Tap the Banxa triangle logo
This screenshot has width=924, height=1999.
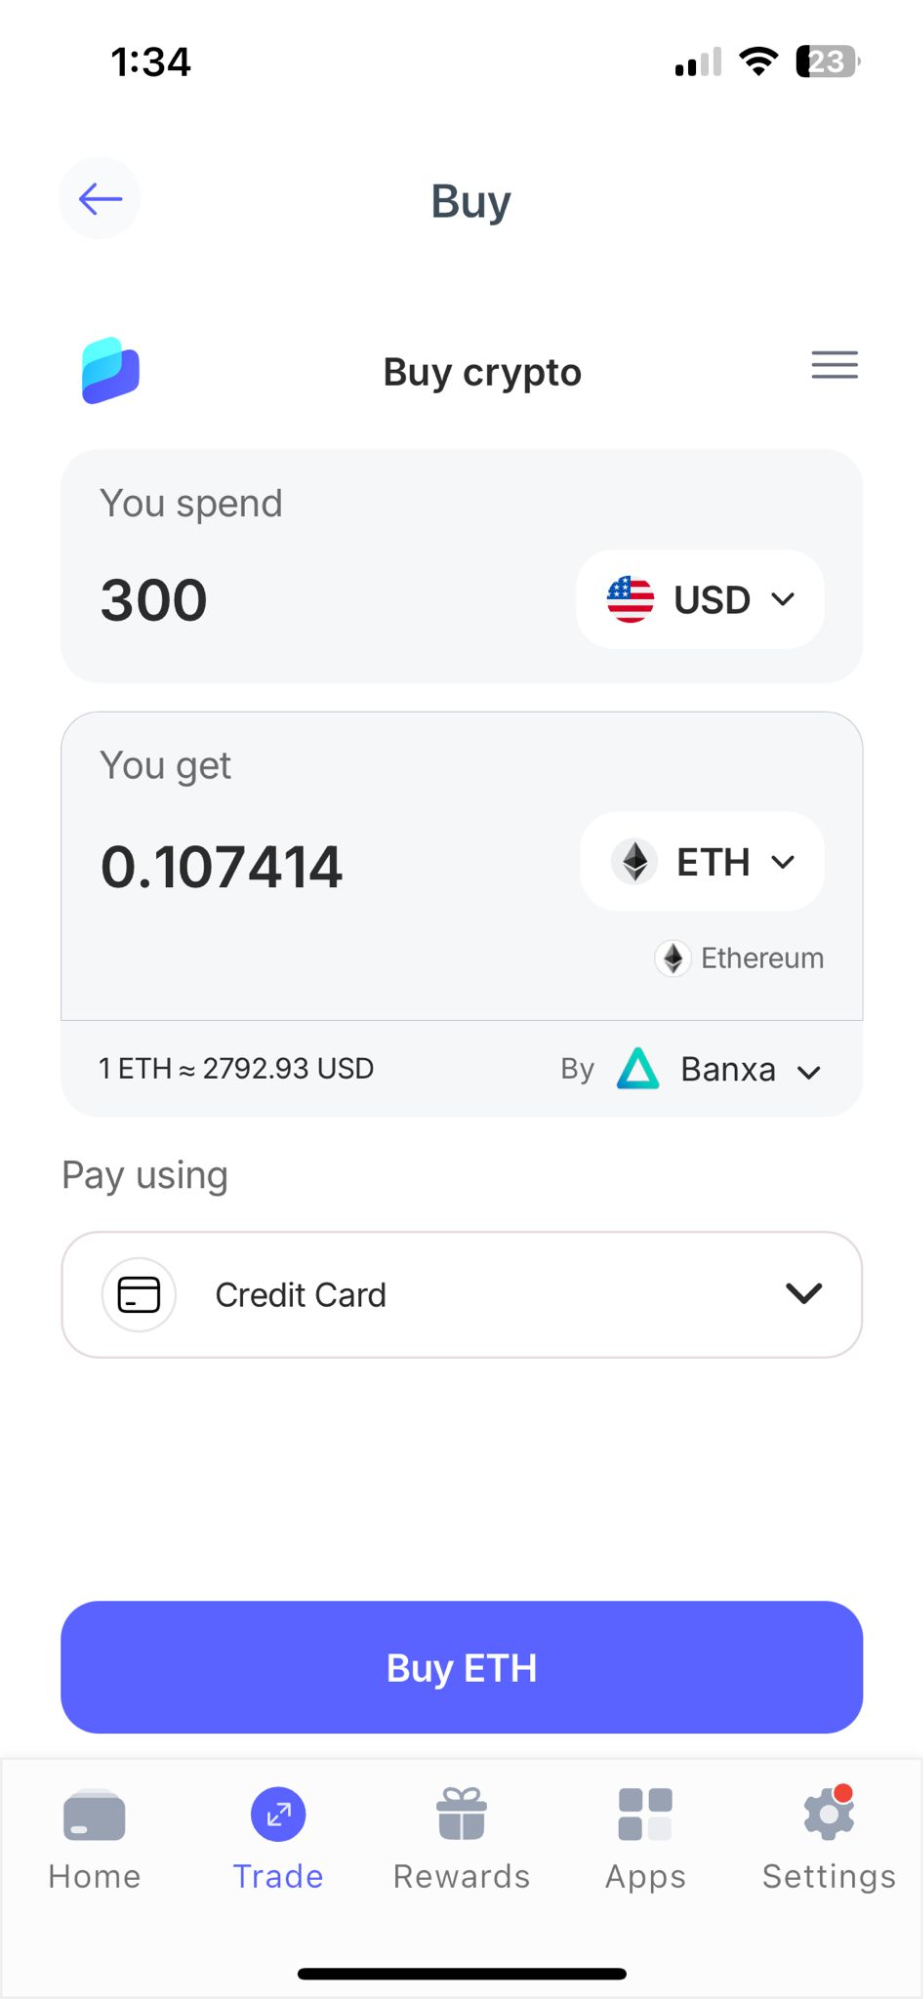[x=638, y=1069]
